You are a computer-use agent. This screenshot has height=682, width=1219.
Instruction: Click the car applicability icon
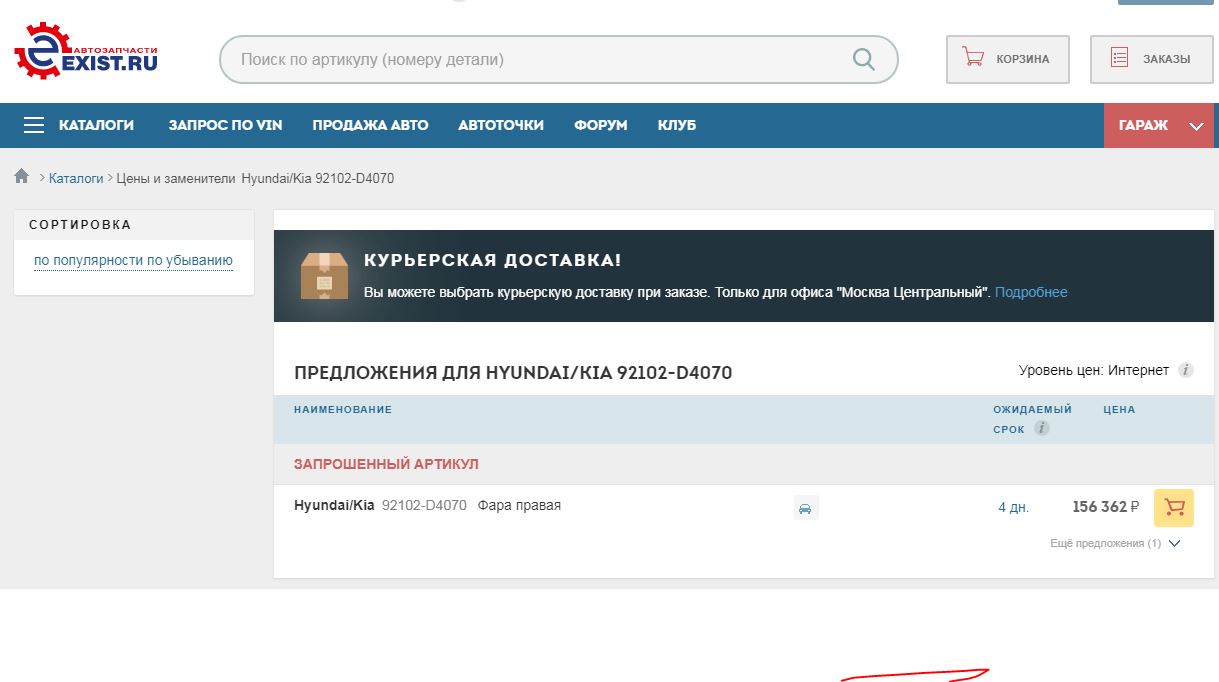click(805, 508)
